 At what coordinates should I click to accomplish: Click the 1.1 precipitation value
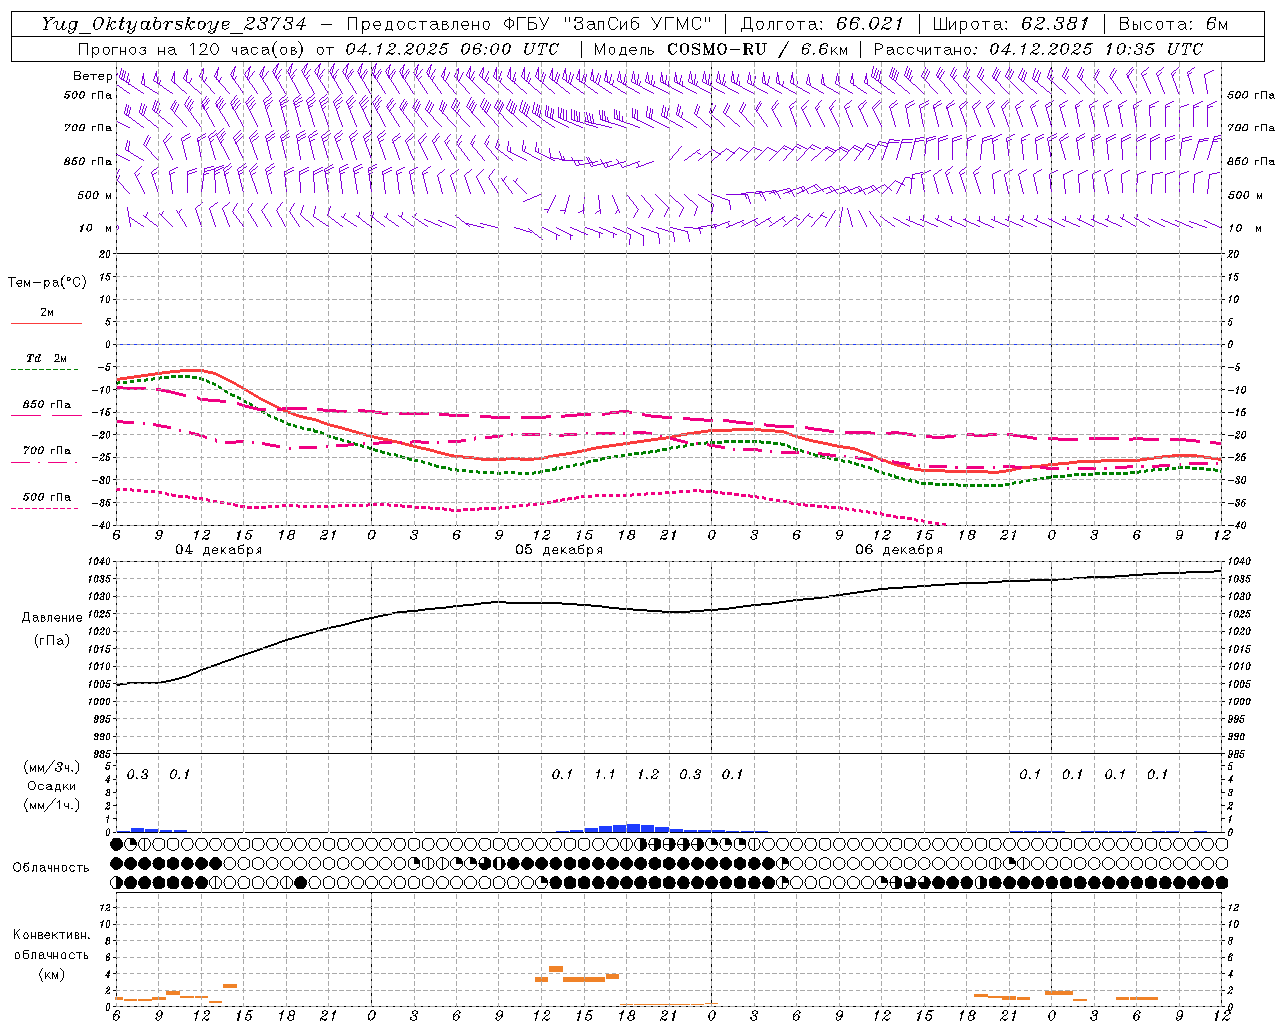tap(605, 774)
